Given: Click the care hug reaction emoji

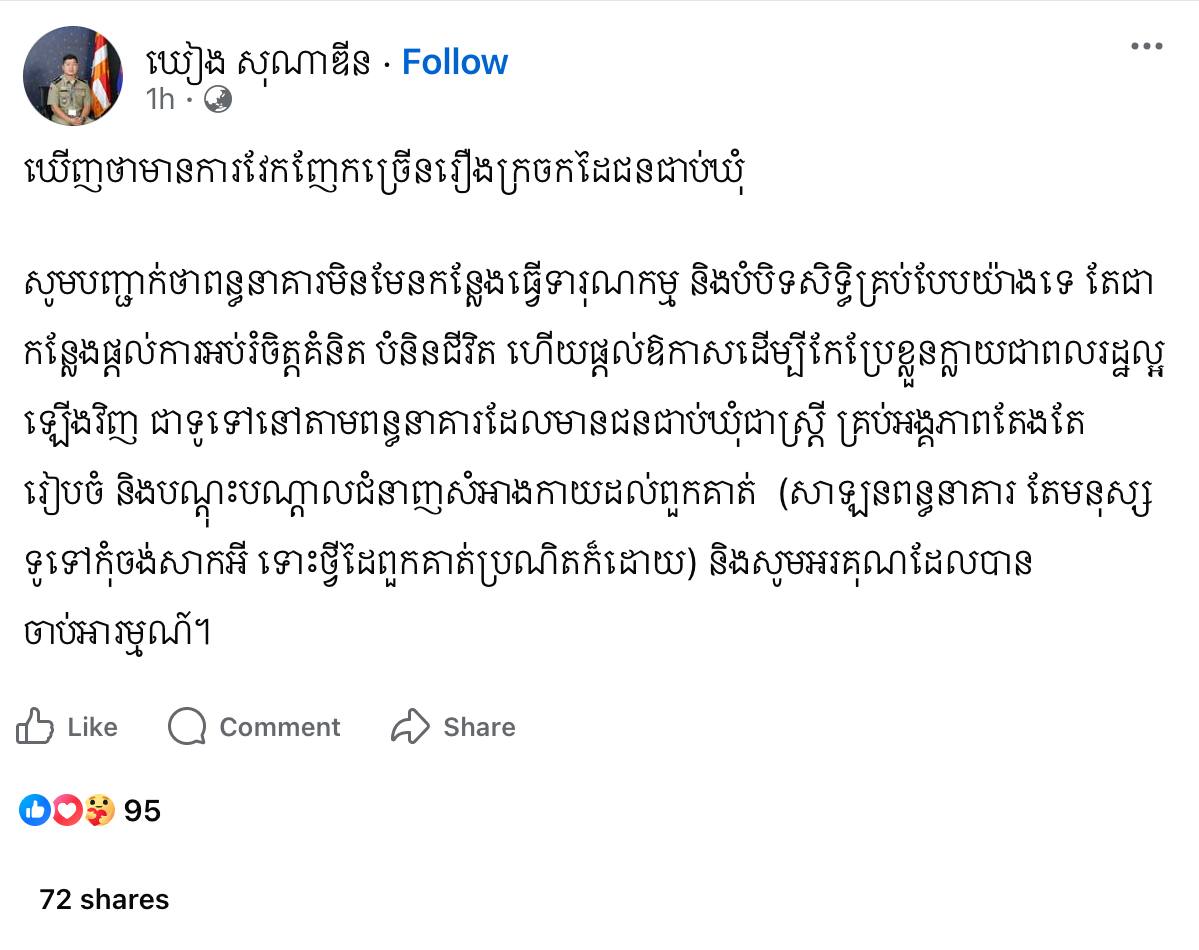Looking at the screenshot, I should pyautogui.click(x=98, y=810).
